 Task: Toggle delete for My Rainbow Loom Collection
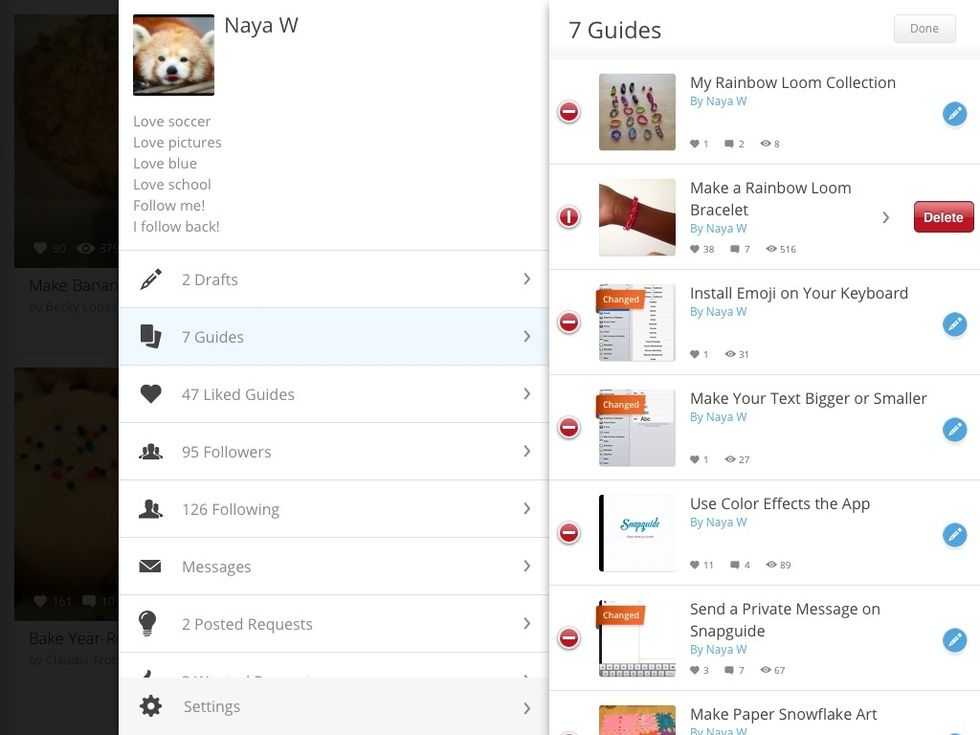[569, 112]
